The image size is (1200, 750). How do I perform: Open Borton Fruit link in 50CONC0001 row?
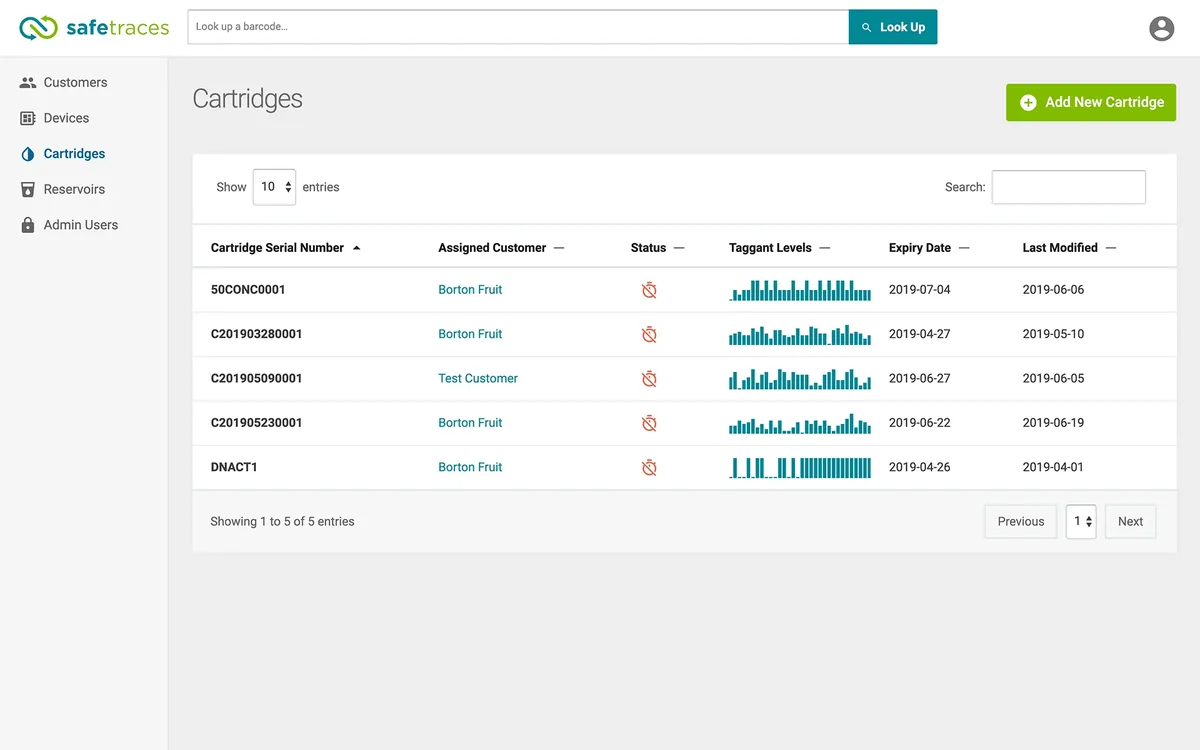(470, 290)
